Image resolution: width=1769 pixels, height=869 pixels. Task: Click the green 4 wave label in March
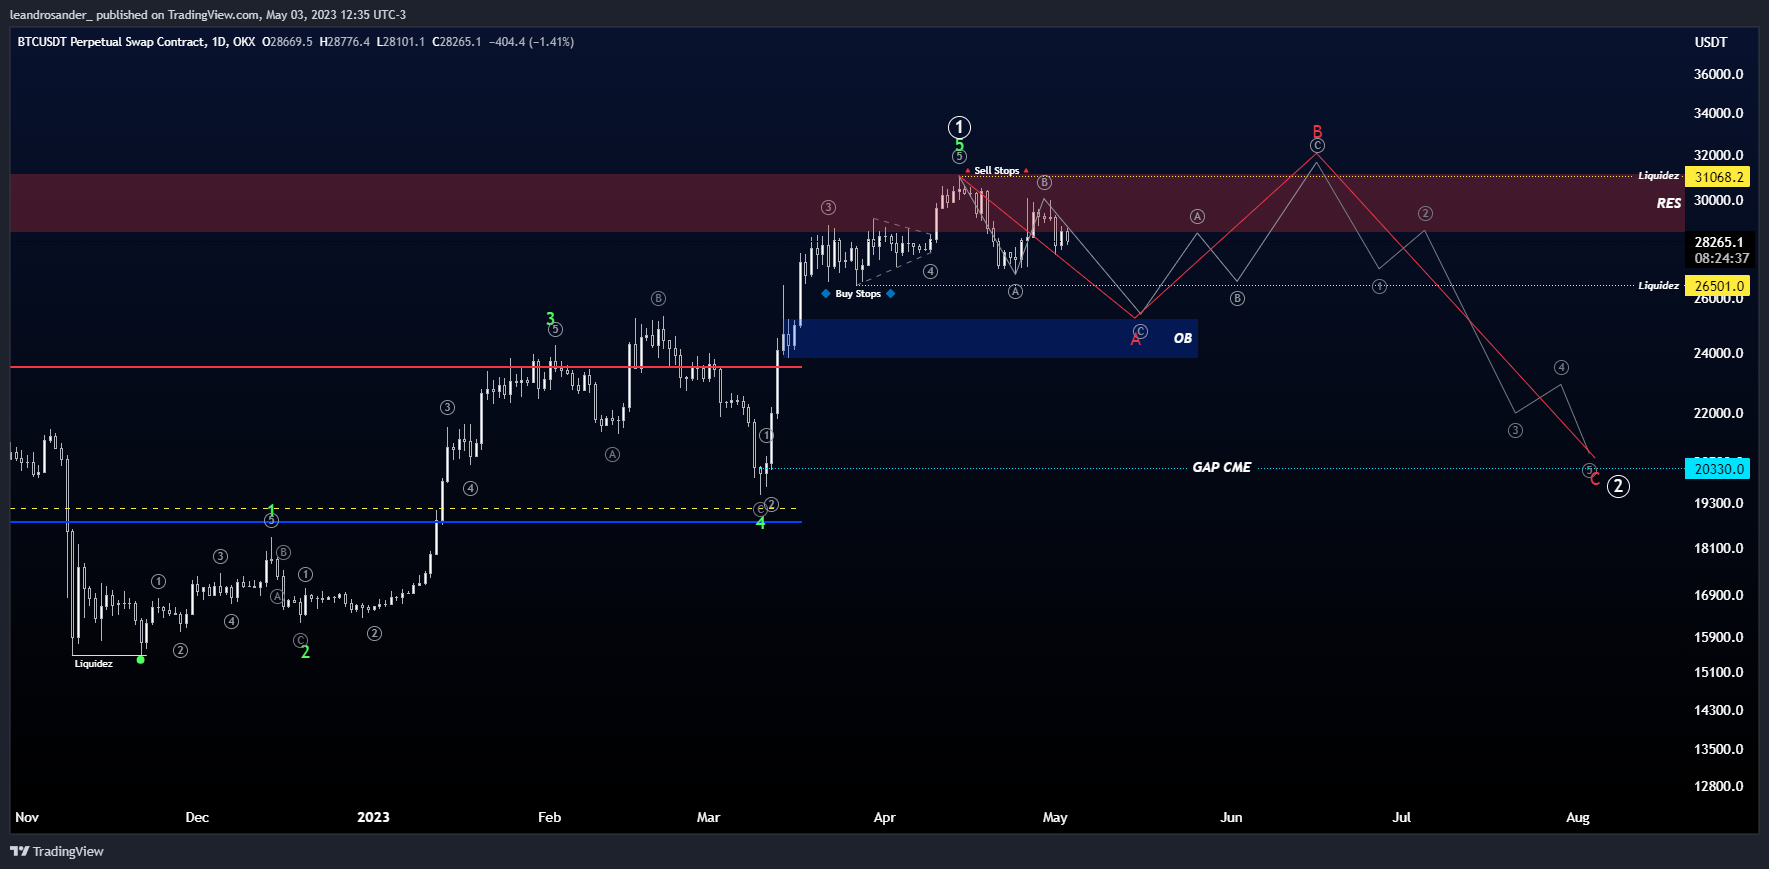pyautogui.click(x=760, y=523)
